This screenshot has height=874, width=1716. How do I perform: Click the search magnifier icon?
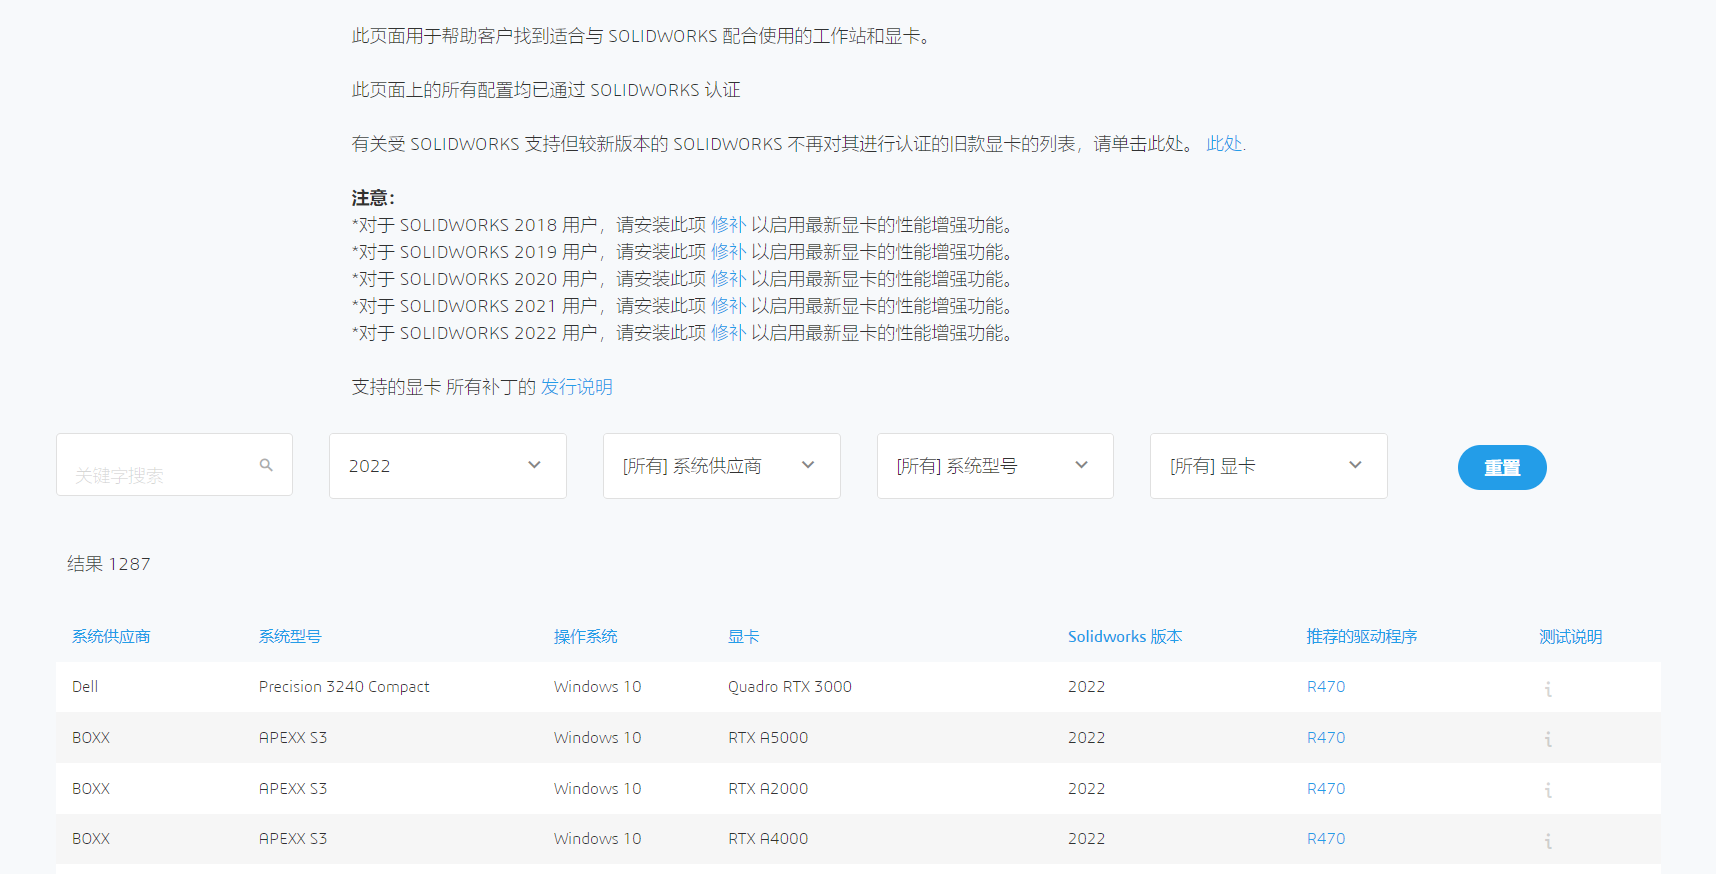point(266,465)
